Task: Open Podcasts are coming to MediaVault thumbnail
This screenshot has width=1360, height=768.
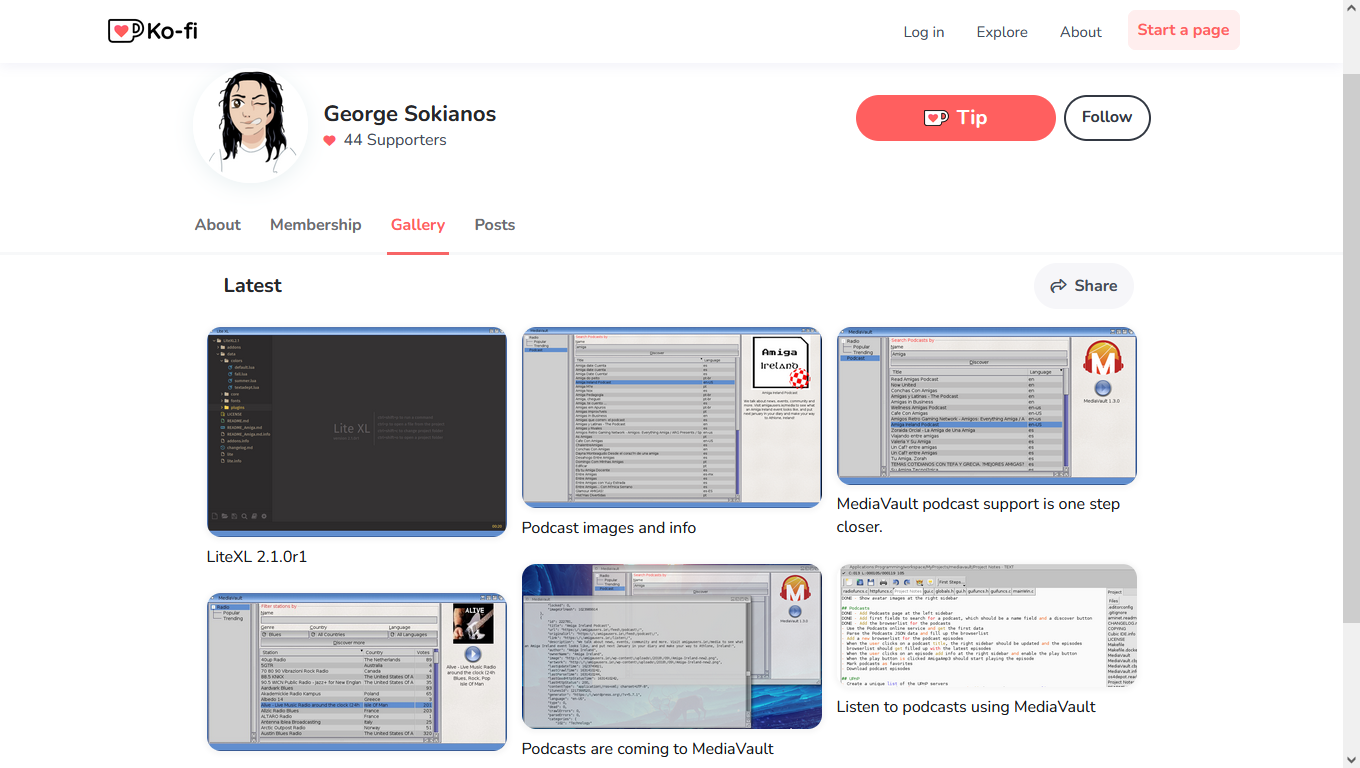Action: click(x=671, y=646)
